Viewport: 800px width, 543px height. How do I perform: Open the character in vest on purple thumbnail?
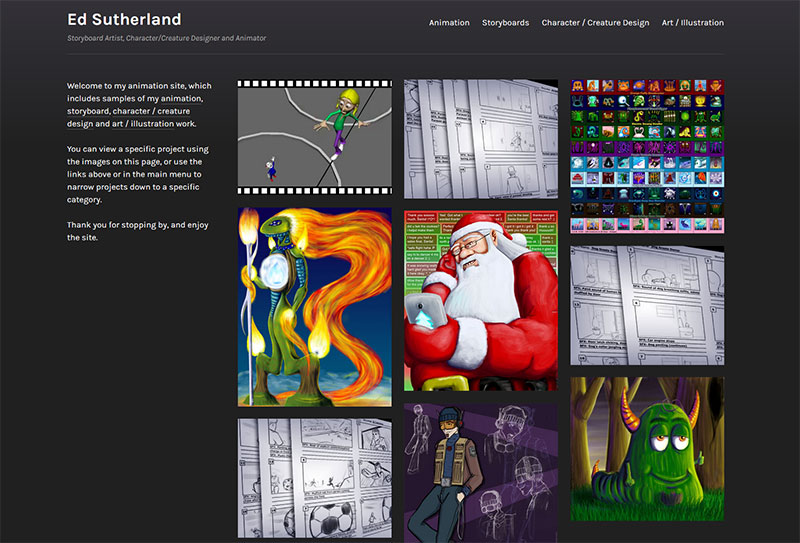481,473
